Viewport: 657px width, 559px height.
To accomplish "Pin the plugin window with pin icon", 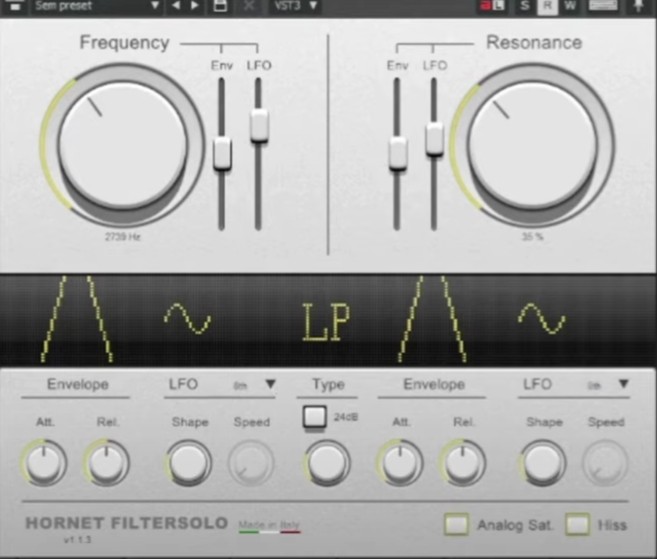I will [x=639, y=5].
